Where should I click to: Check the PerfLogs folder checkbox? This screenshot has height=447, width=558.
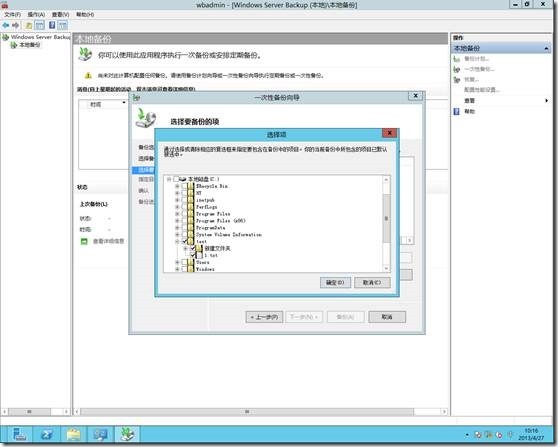(184, 207)
